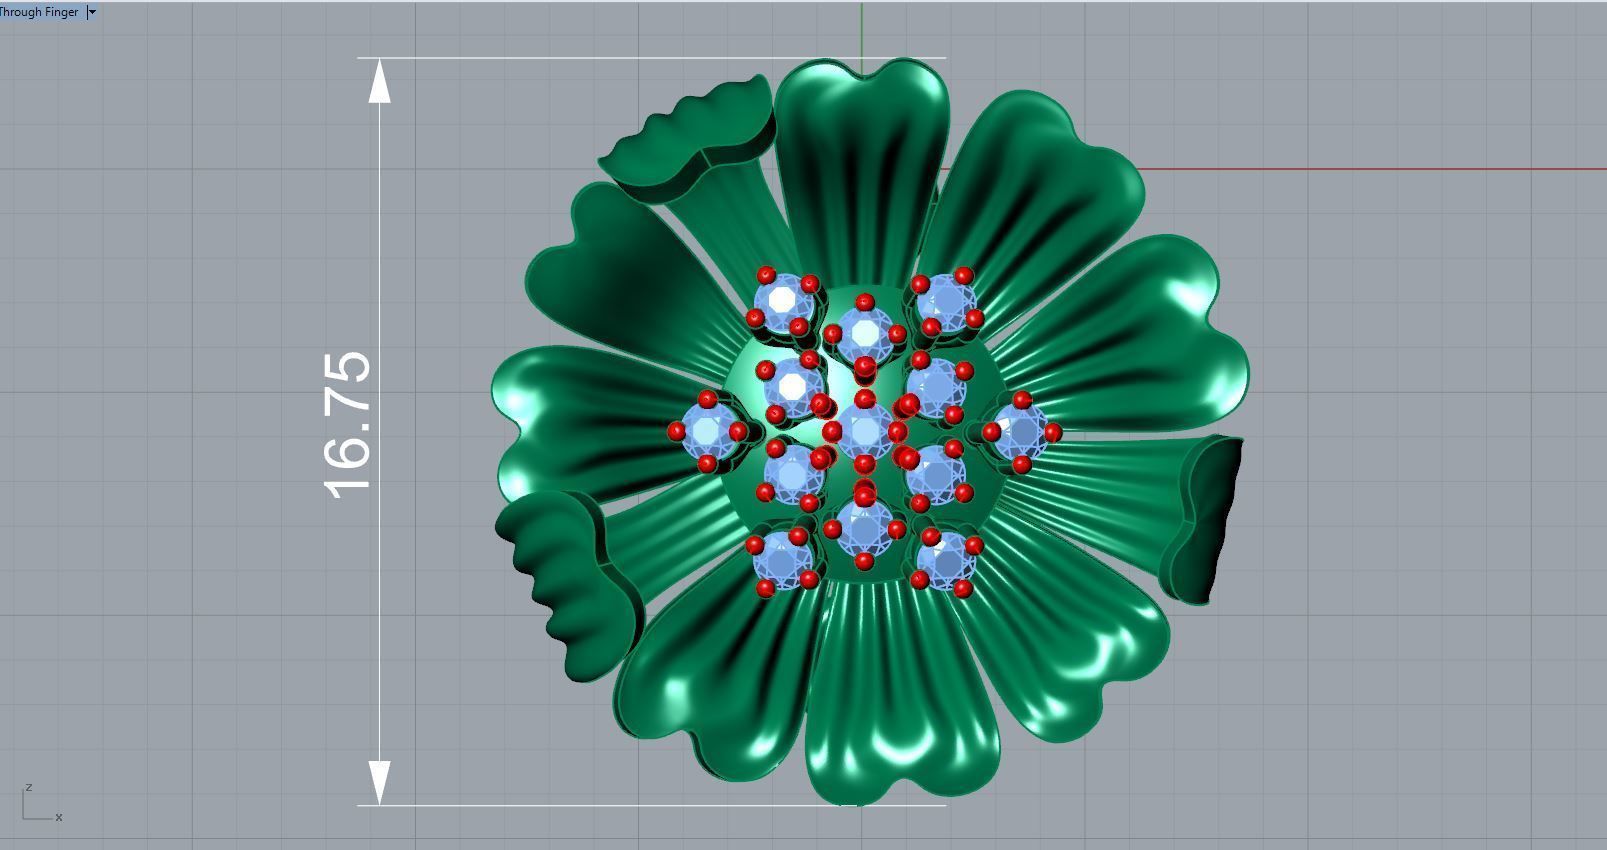This screenshot has height=850, width=1607.
Task: Click the bottom arrowhead of the dimension
Action: pyautogui.click(x=379, y=781)
